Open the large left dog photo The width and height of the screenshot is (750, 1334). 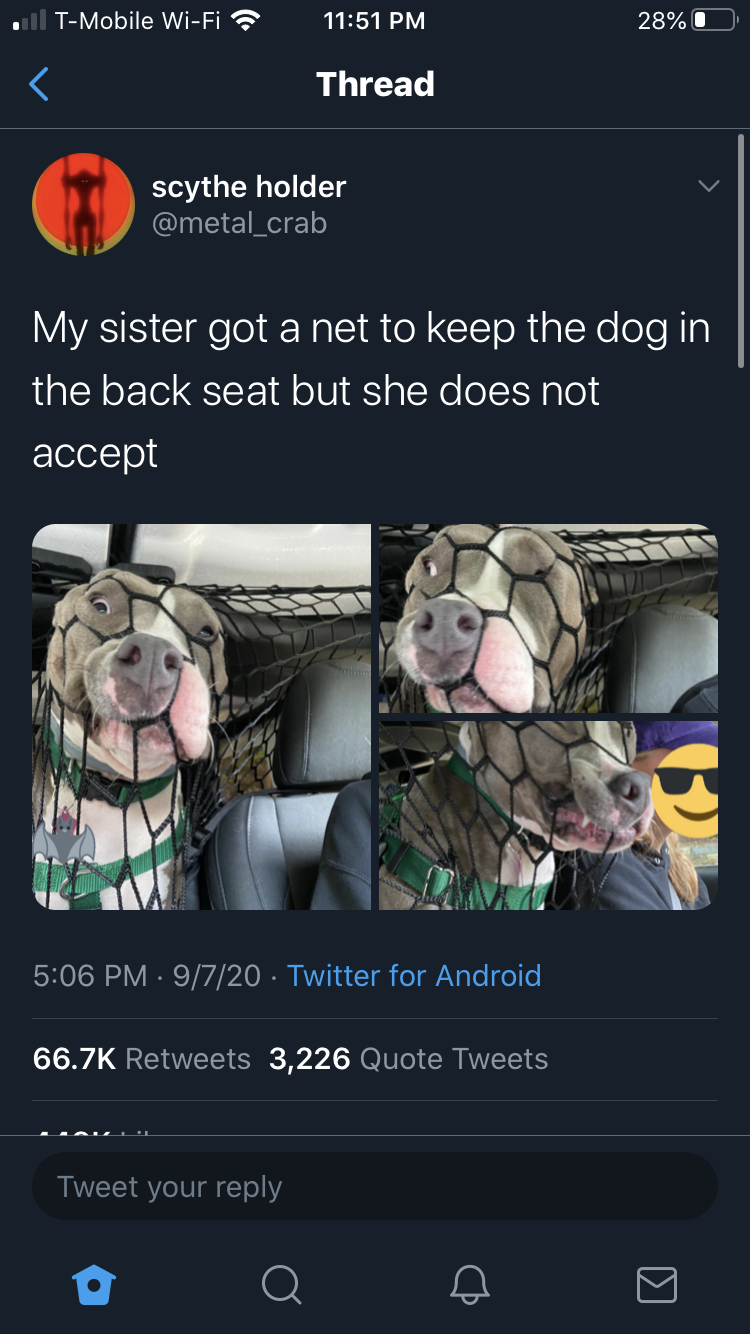(202, 717)
